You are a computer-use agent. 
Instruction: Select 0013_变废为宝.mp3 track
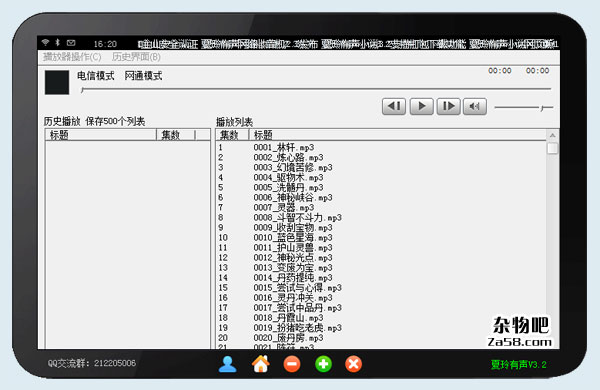click(x=293, y=268)
